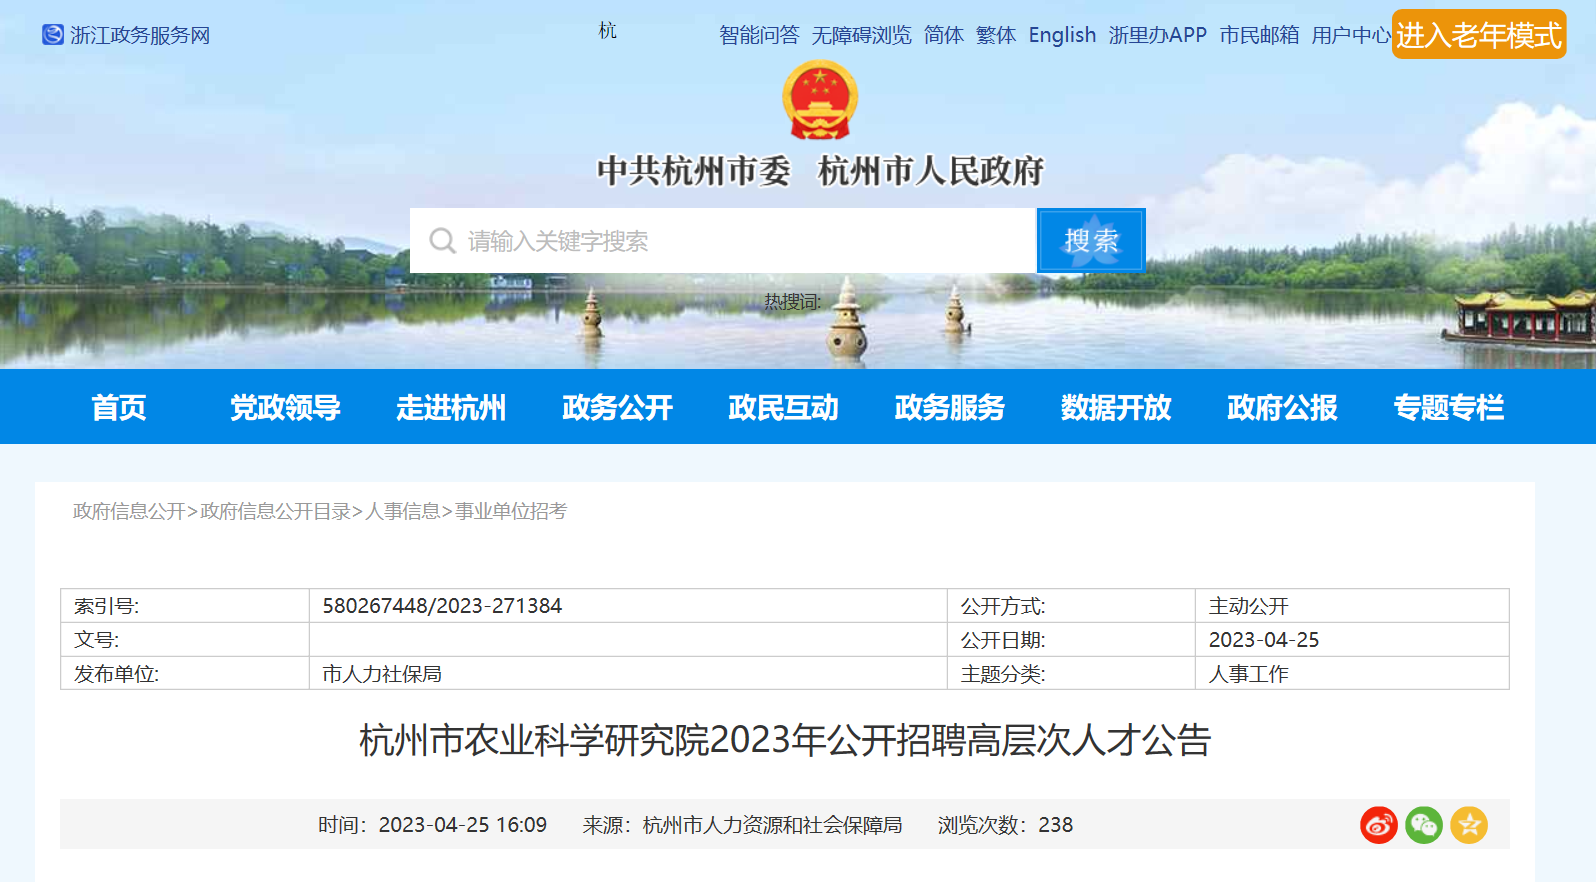Viewport: 1596px width, 882px height.
Task: Open 政民互动 navigation item
Action: [783, 407]
